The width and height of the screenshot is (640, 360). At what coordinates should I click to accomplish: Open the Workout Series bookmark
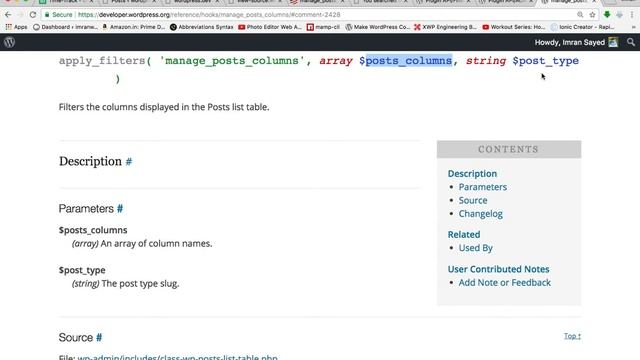[x=513, y=27]
